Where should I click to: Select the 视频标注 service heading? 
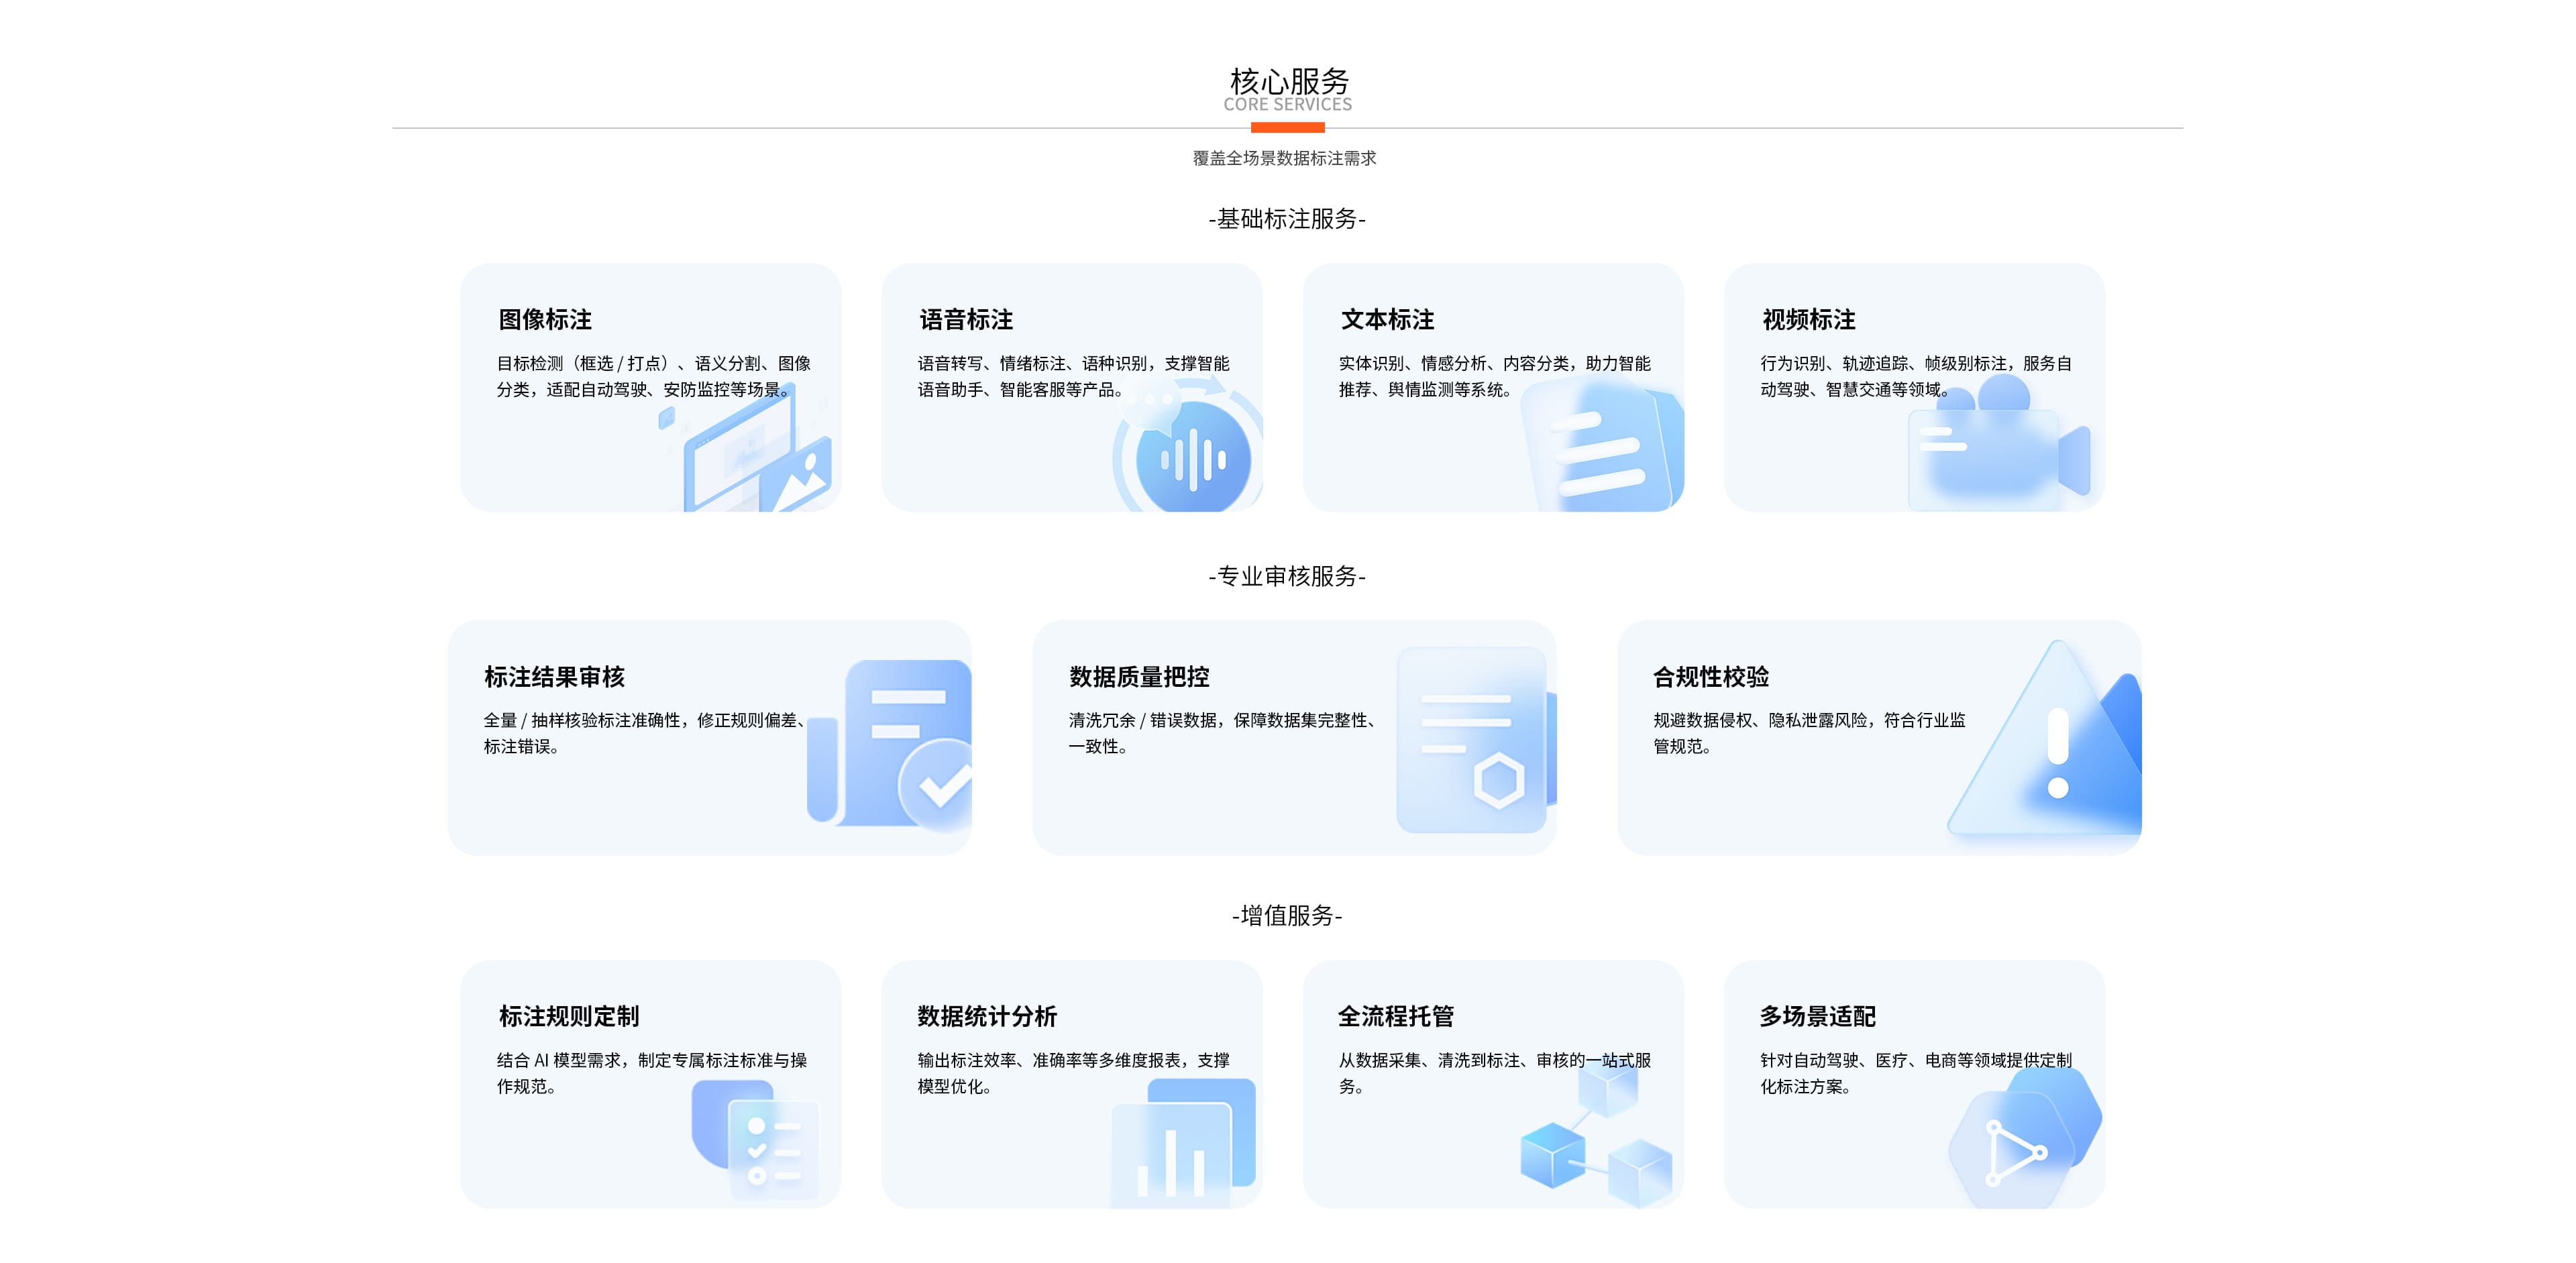click(1808, 320)
